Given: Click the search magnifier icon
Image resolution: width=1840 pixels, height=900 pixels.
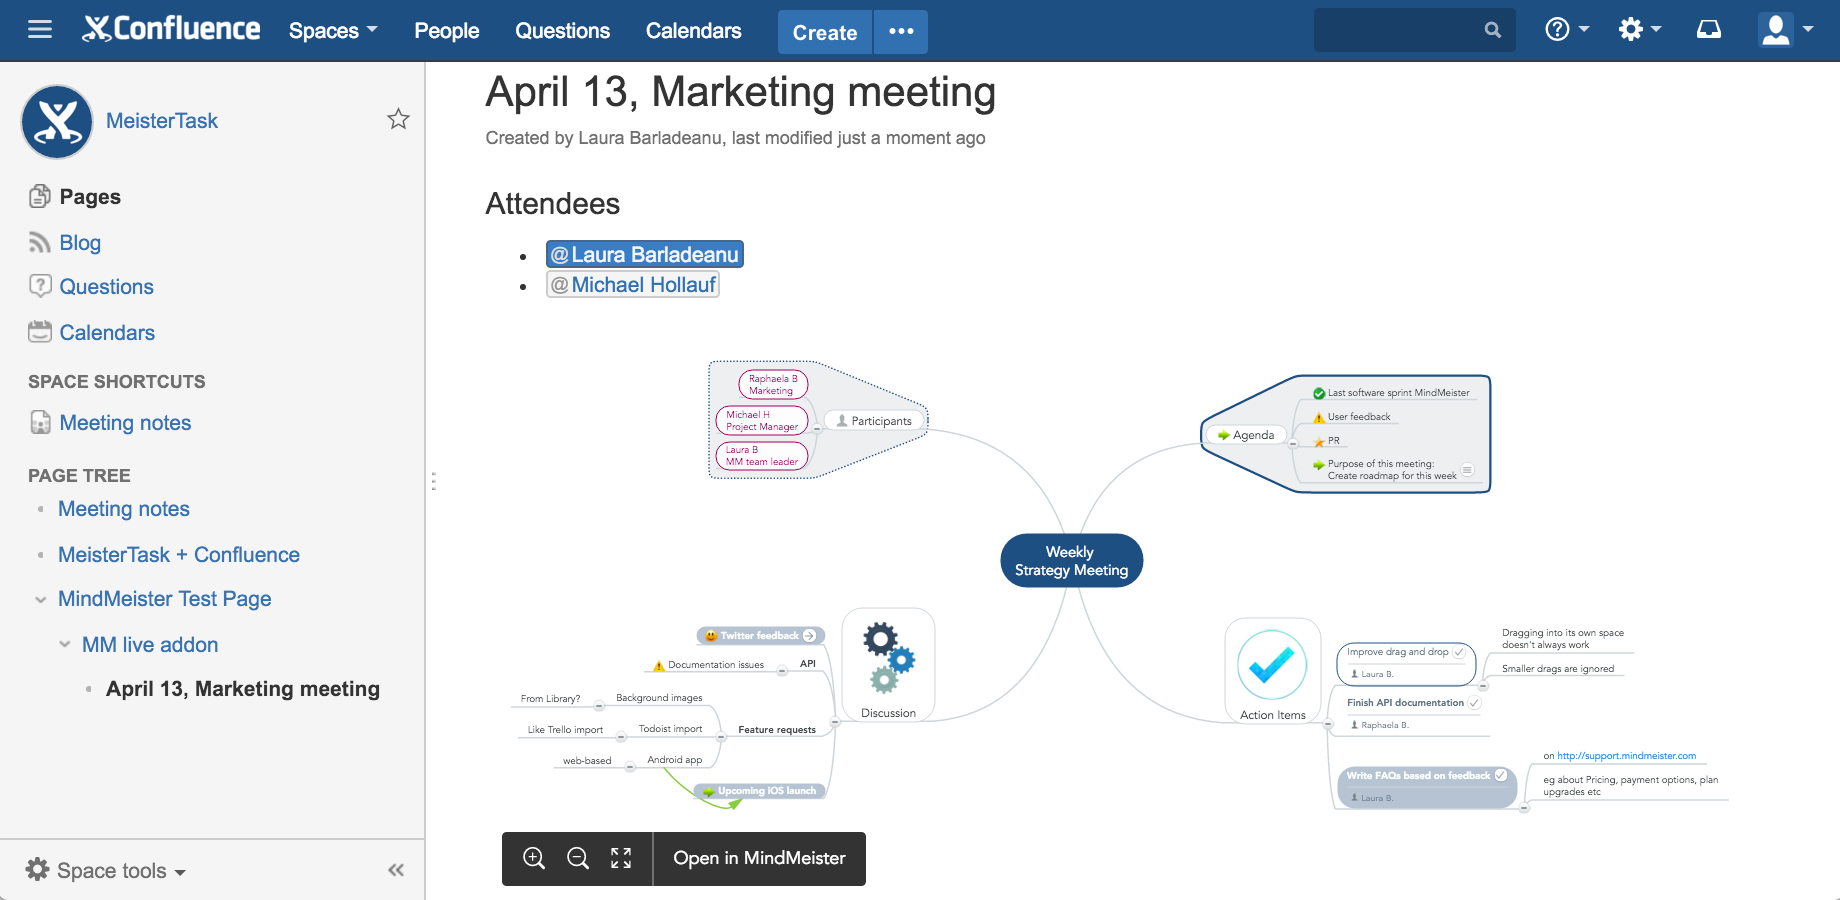Looking at the screenshot, I should click(1493, 30).
